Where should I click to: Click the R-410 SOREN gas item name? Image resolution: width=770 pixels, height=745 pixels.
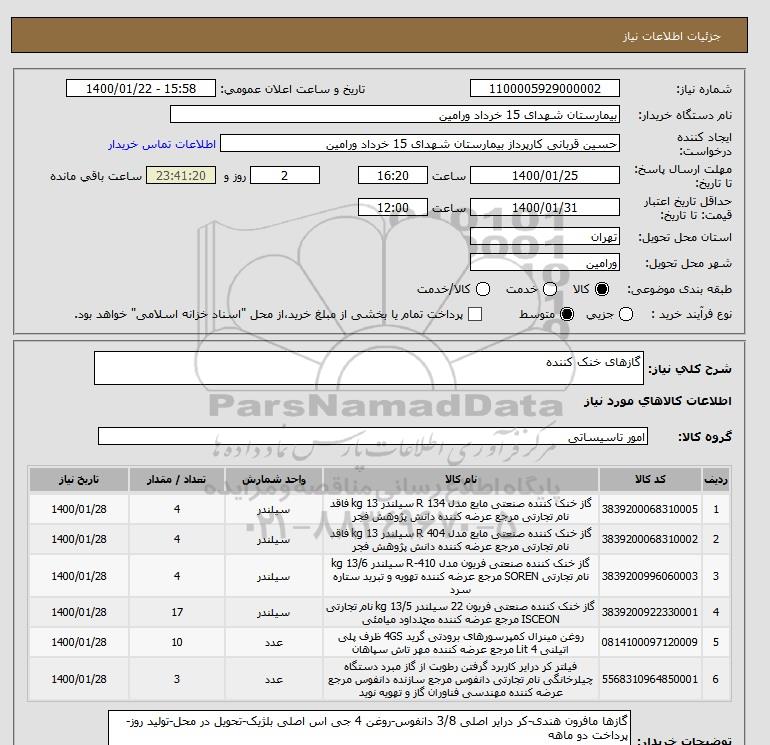pos(461,576)
